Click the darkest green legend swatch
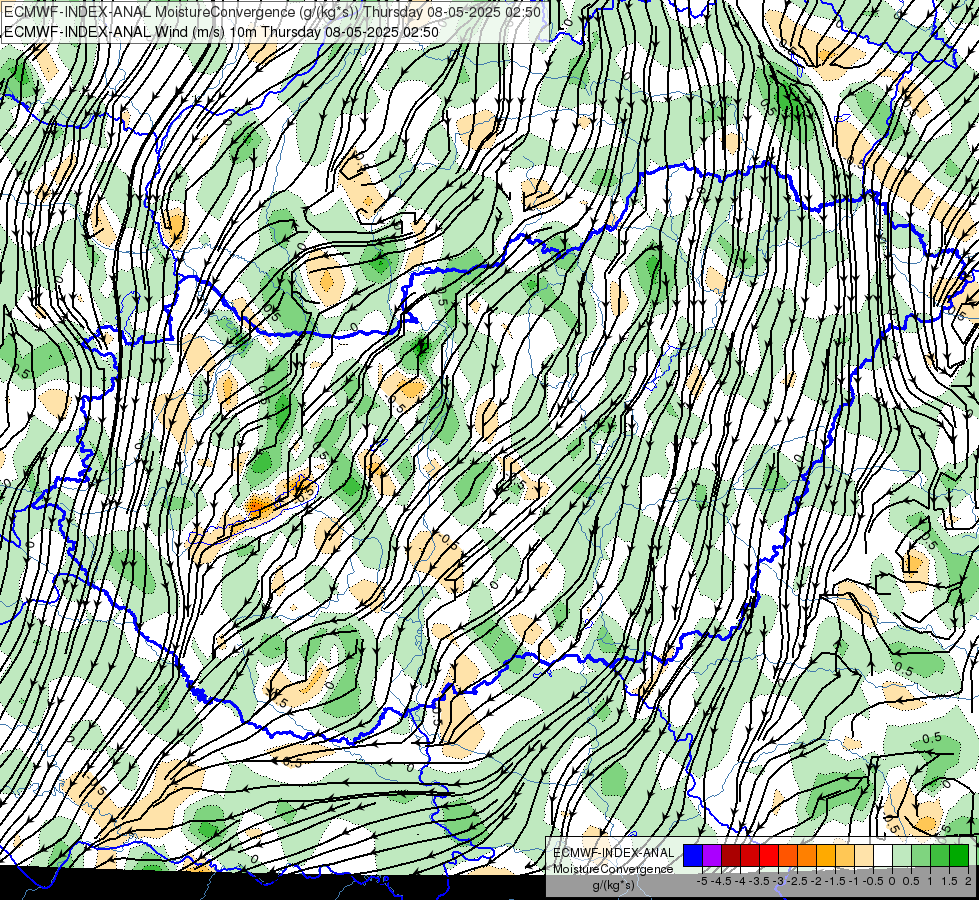The image size is (979, 900). click(959, 855)
